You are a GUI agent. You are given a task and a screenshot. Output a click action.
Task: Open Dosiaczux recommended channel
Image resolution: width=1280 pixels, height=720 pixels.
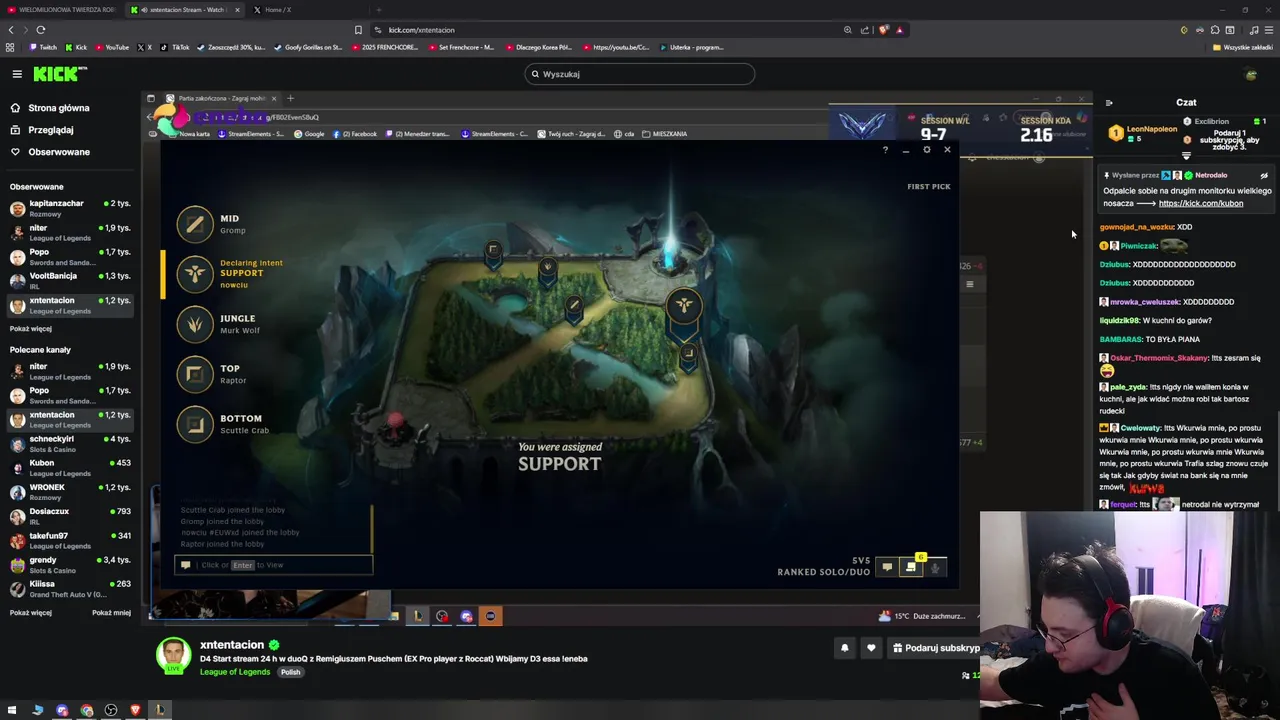click(70, 516)
